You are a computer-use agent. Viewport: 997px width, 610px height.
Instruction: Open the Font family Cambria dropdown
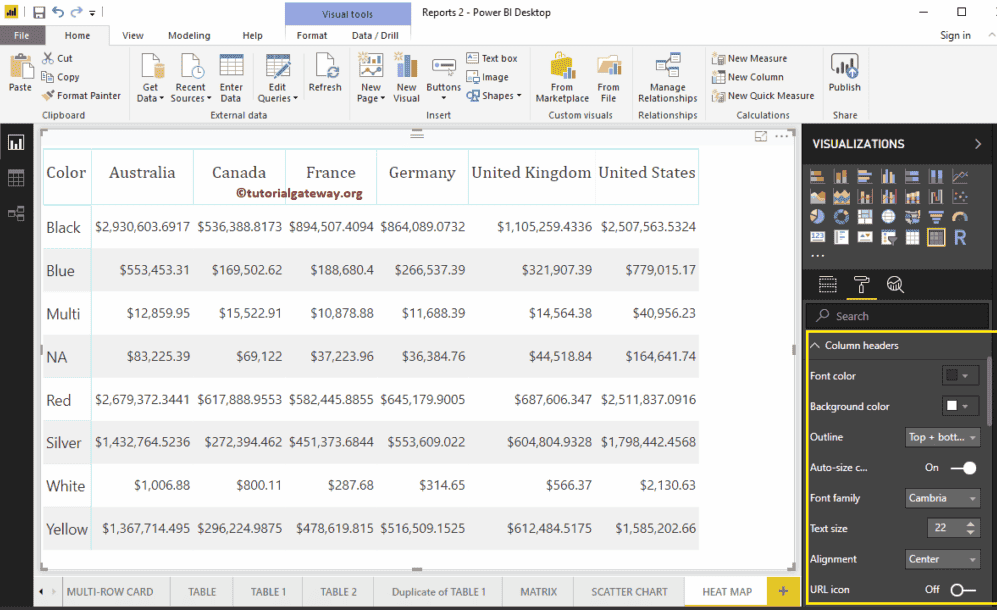pyautogui.click(x=941, y=497)
